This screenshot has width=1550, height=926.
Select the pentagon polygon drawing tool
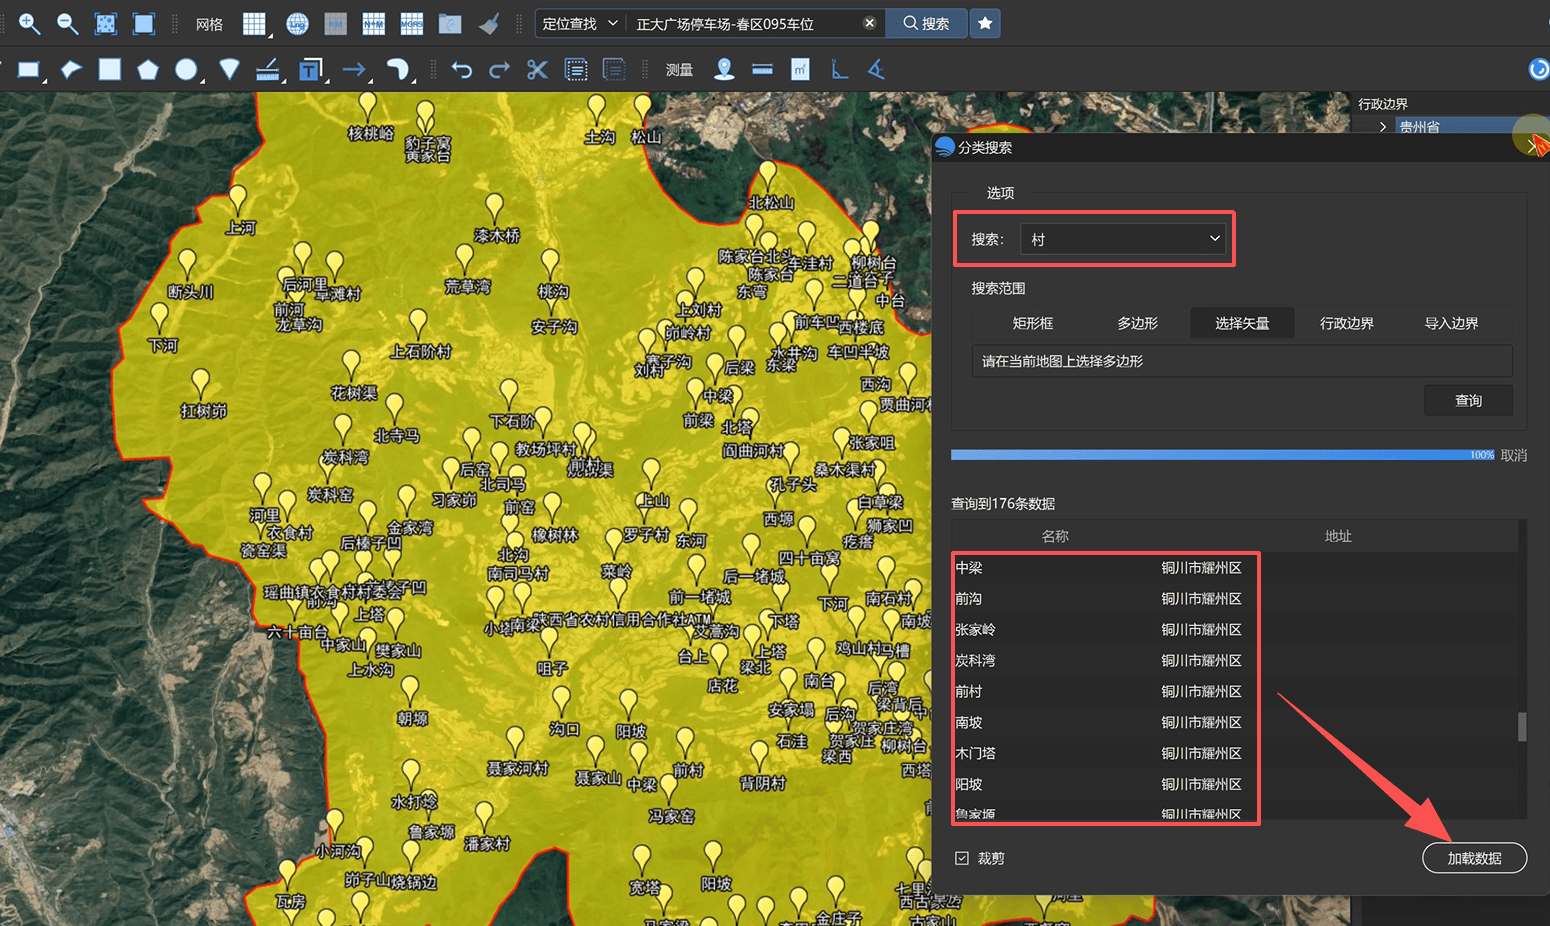click(x=148, y=69)
